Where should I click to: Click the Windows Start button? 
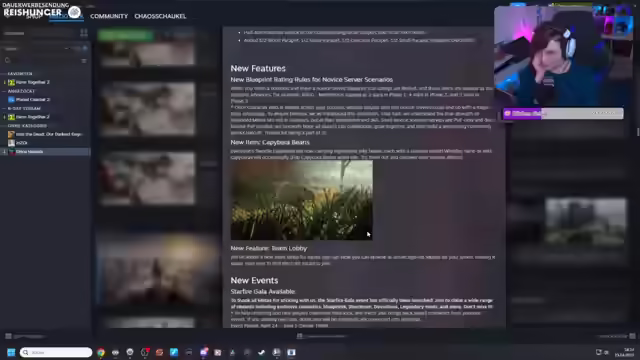pyautogui.click(x=11, y=352)
